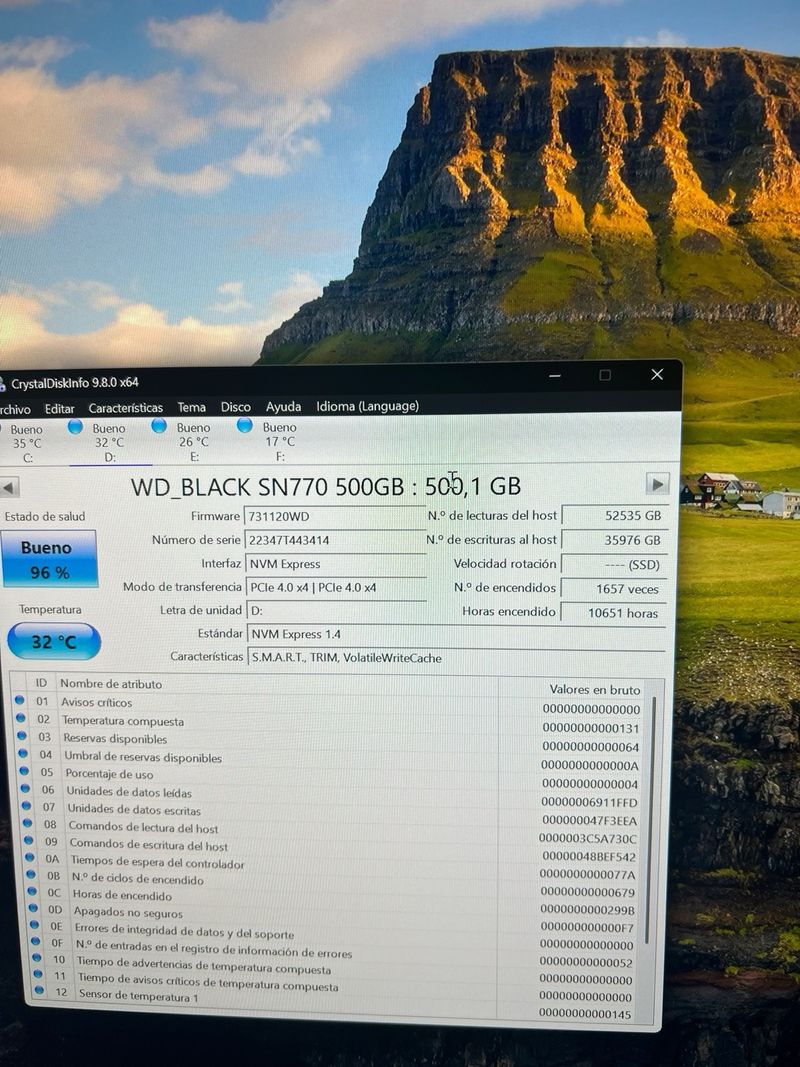Click the Estándar field NVM Express 1.4

(x=456, y=634)
